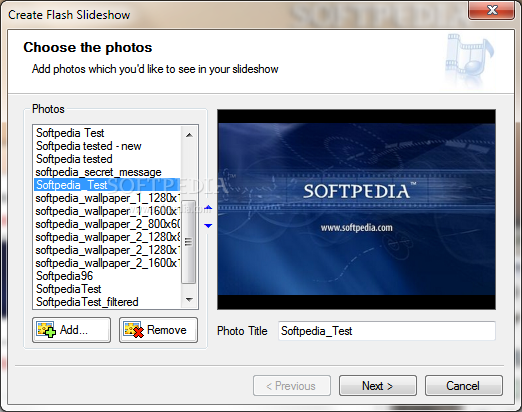Viewport: 522px width, 412px height.
Task: Select the 'SoftpediaTest' list entry
Action: [x=107, y=289]
